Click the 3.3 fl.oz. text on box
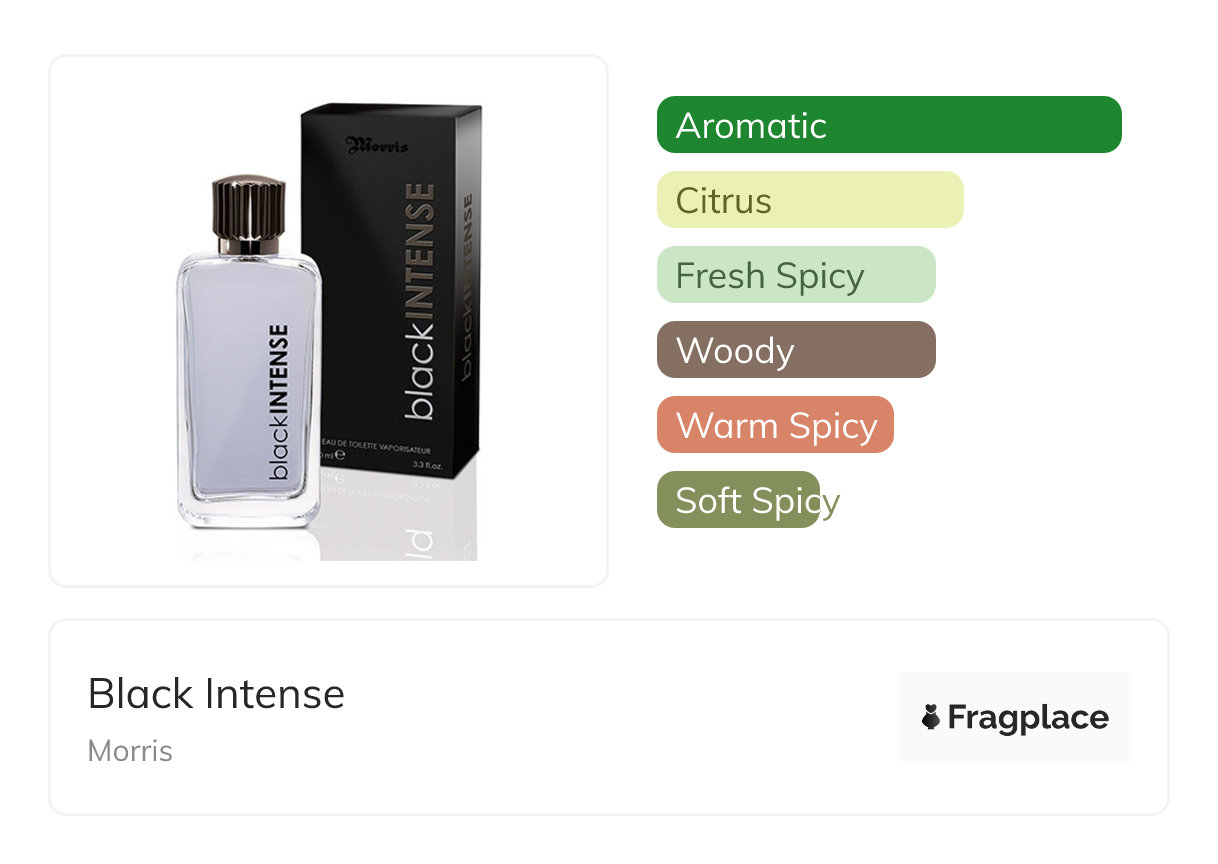 tap(428, 465)
